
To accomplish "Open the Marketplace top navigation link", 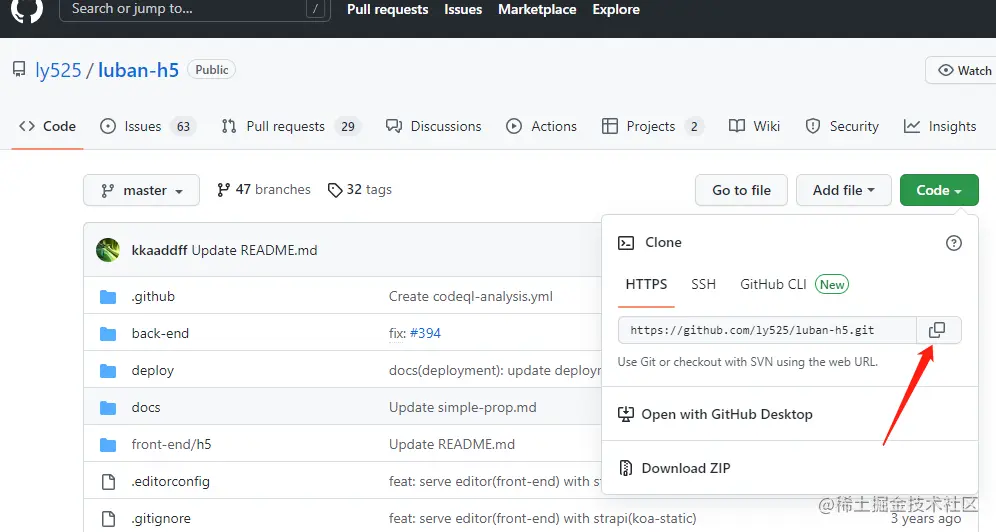I will [x=538, y=9].
